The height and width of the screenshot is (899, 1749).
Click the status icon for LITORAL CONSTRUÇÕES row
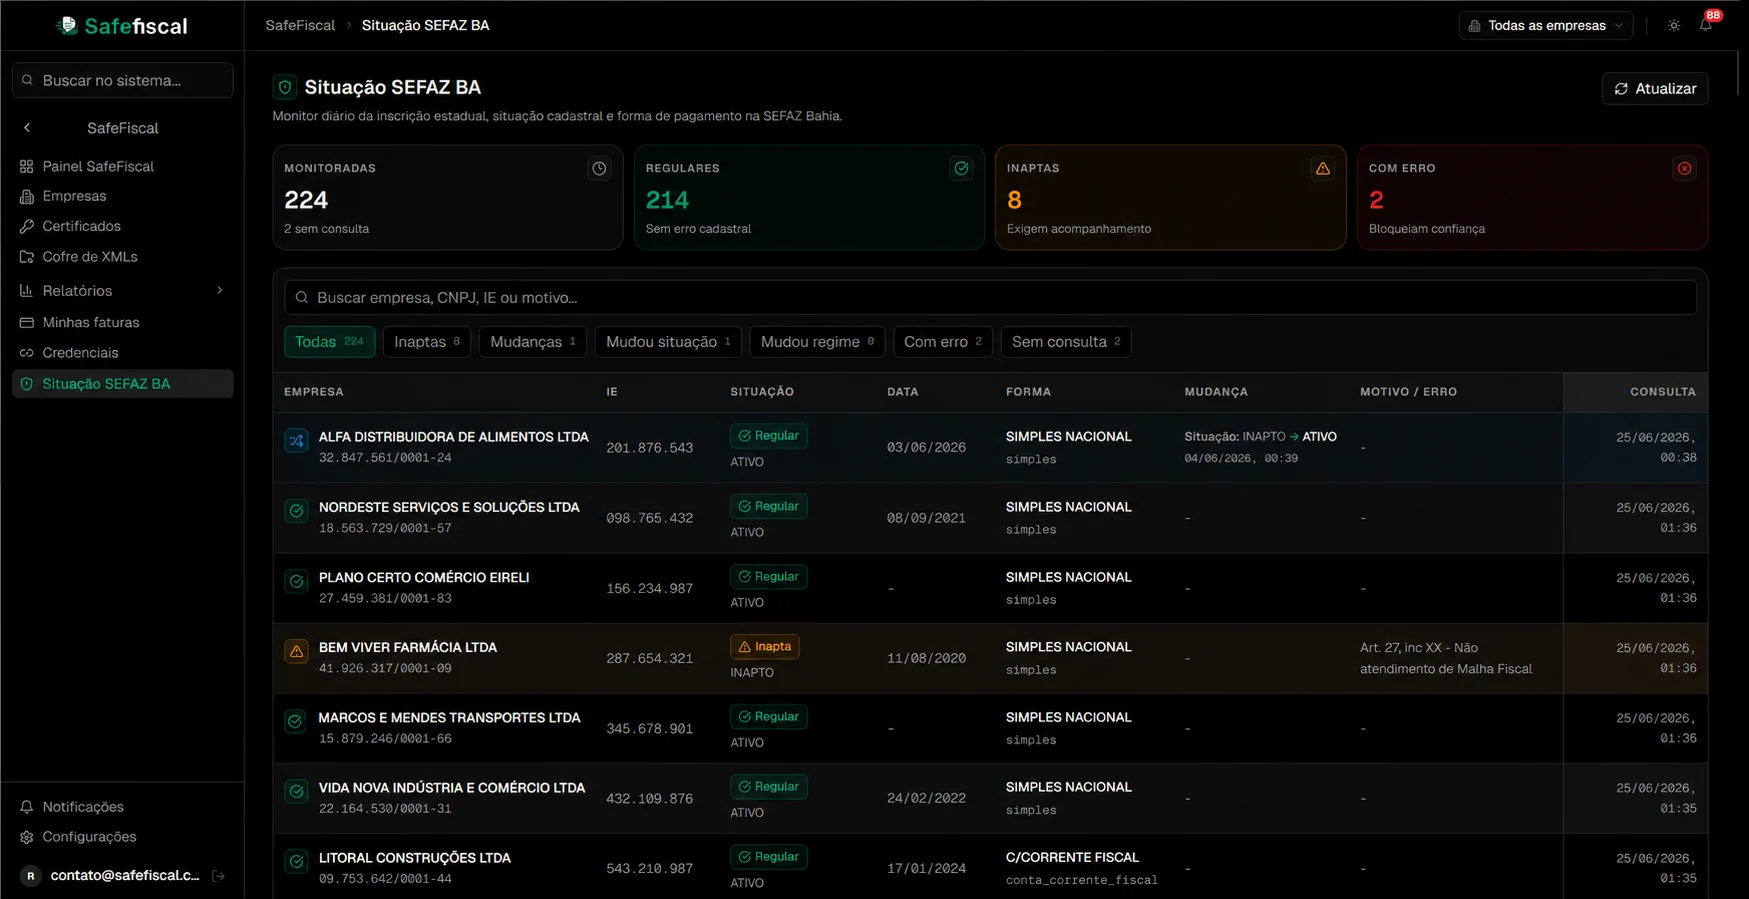click(x=296, y=861)
